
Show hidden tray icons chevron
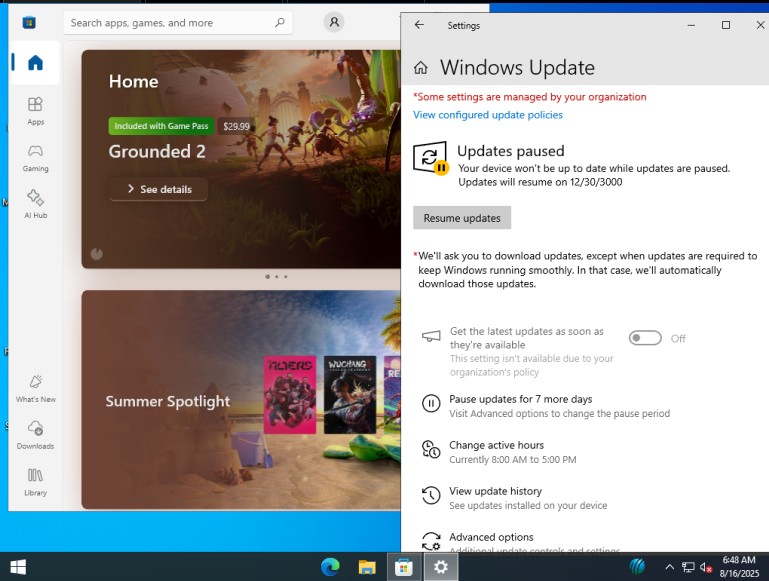[669, 567]
